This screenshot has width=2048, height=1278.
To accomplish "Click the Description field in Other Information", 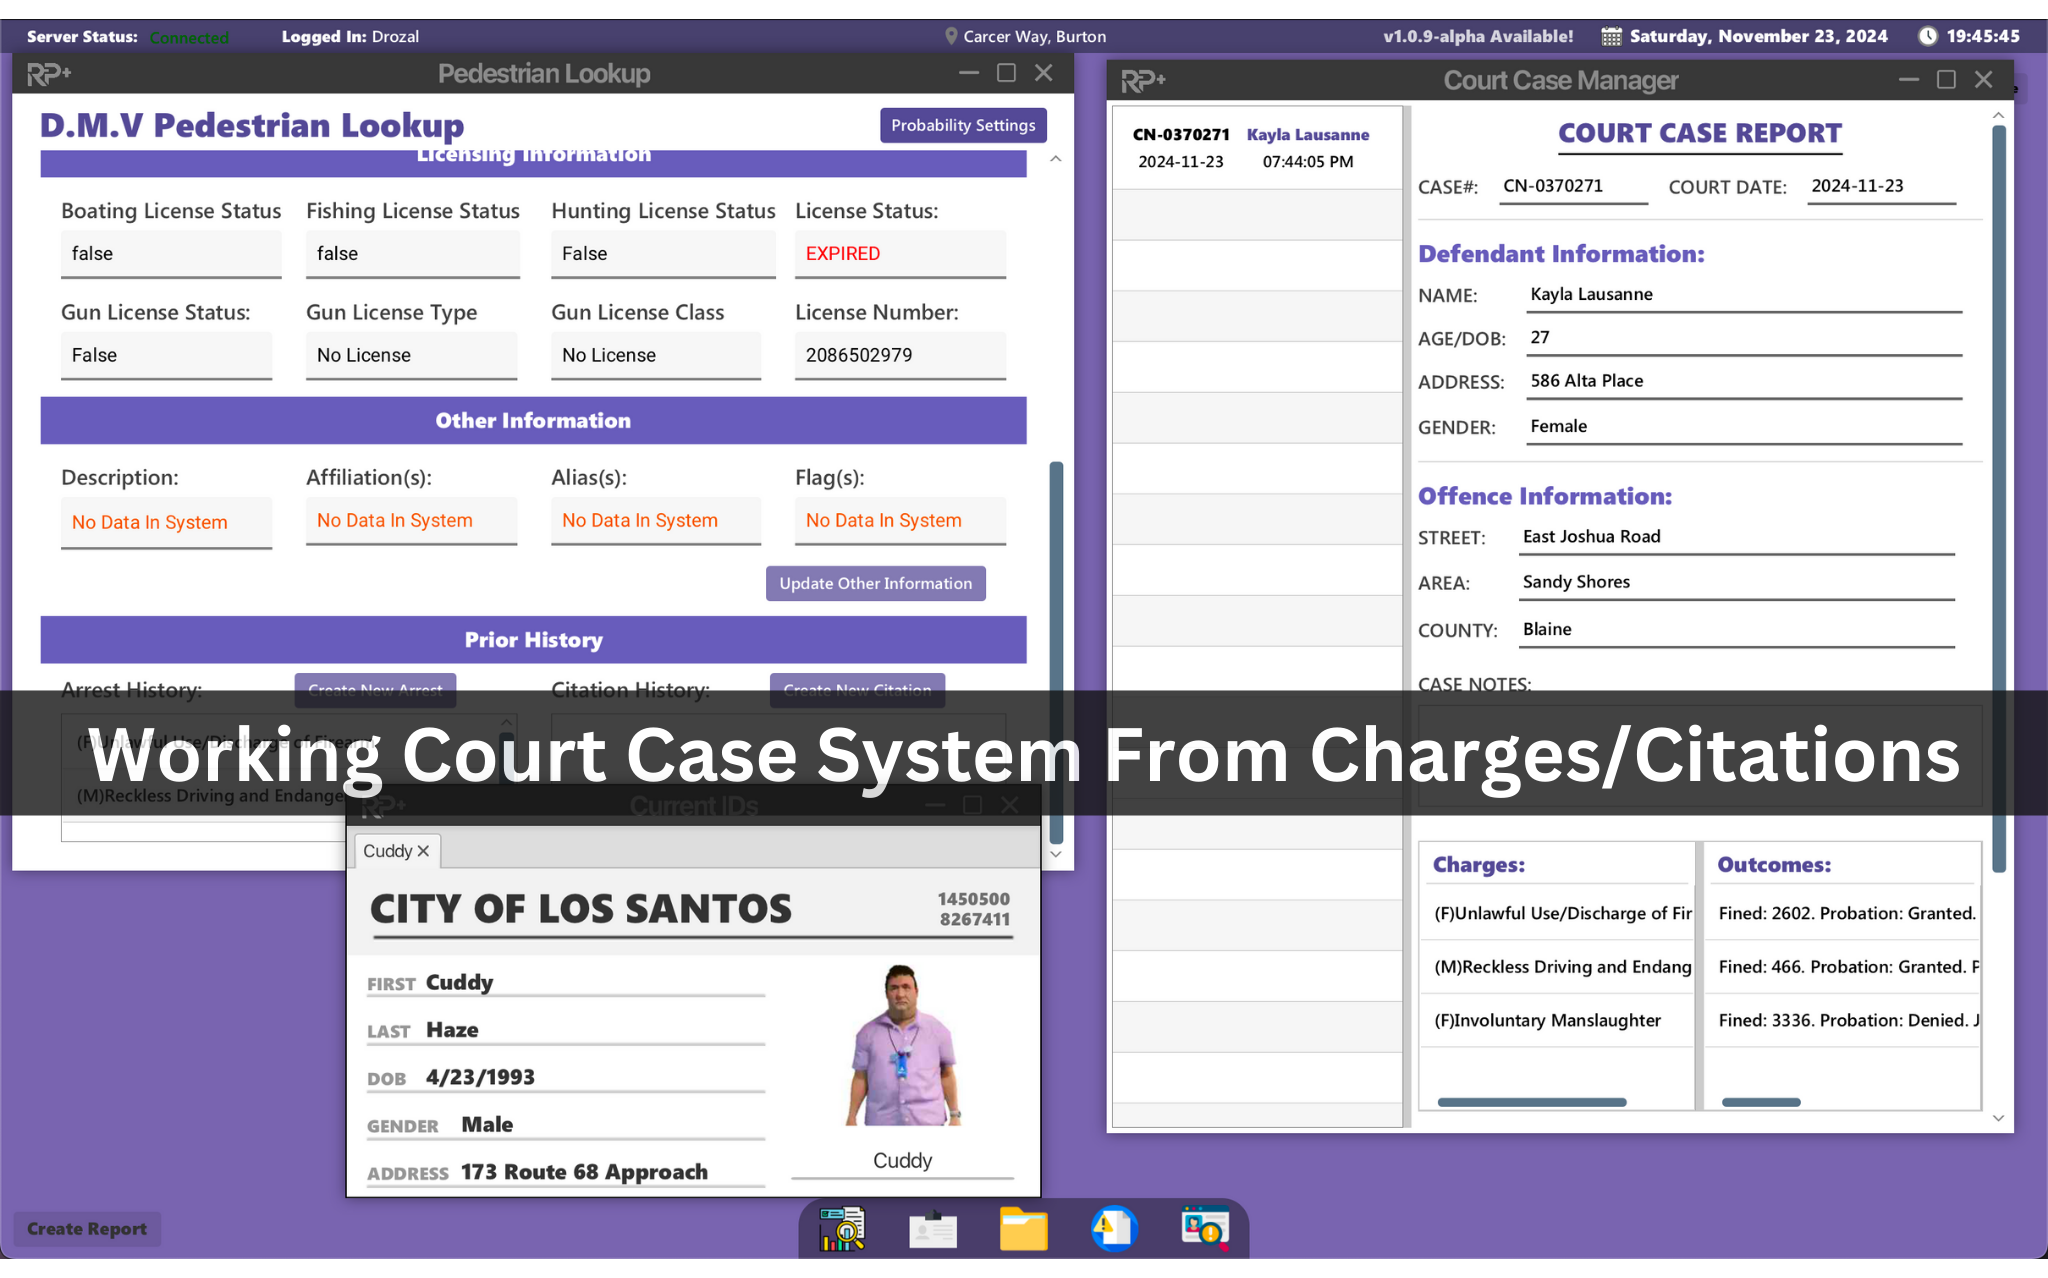I will tap(166, 522).
